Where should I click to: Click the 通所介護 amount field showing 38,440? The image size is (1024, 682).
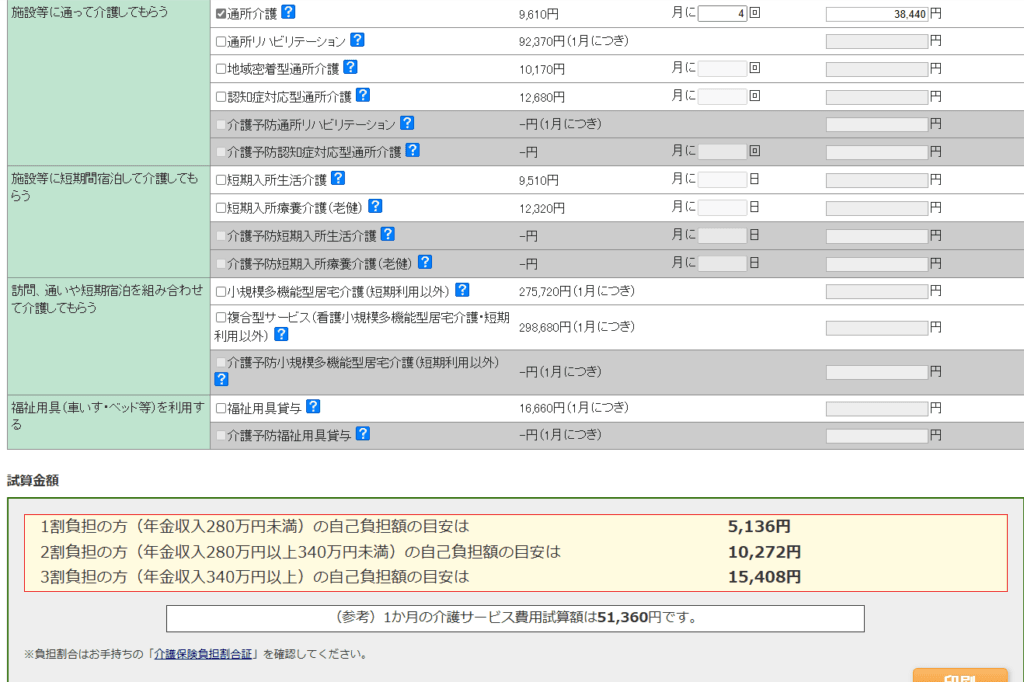876,14
